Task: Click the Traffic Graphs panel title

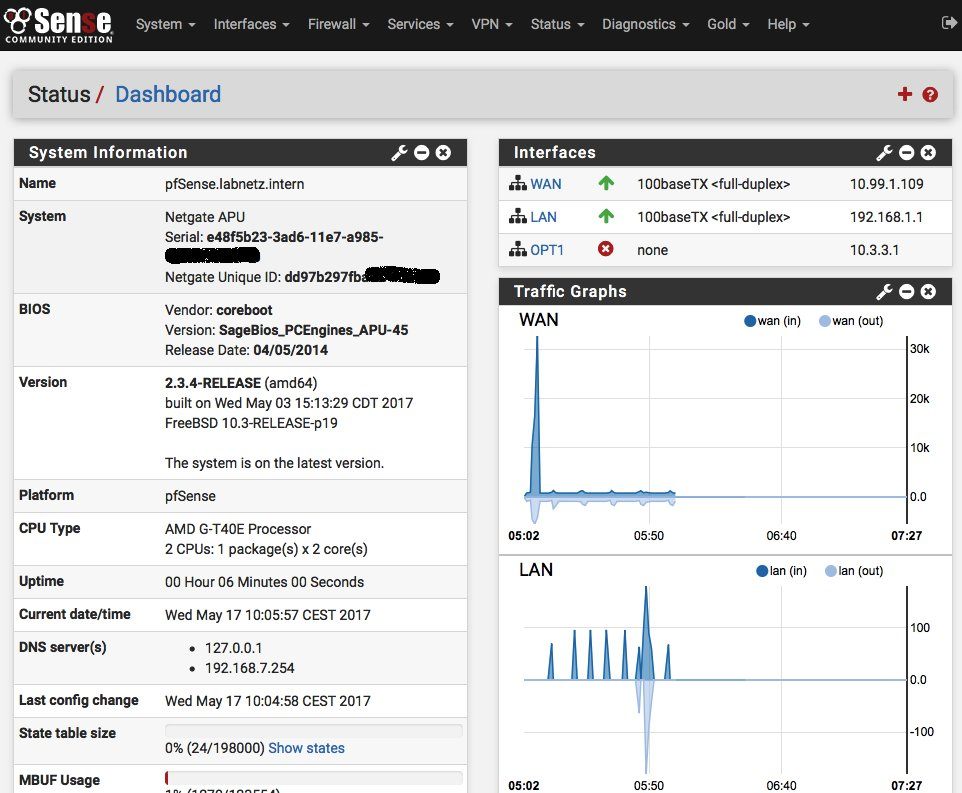Action: point(570,292)
